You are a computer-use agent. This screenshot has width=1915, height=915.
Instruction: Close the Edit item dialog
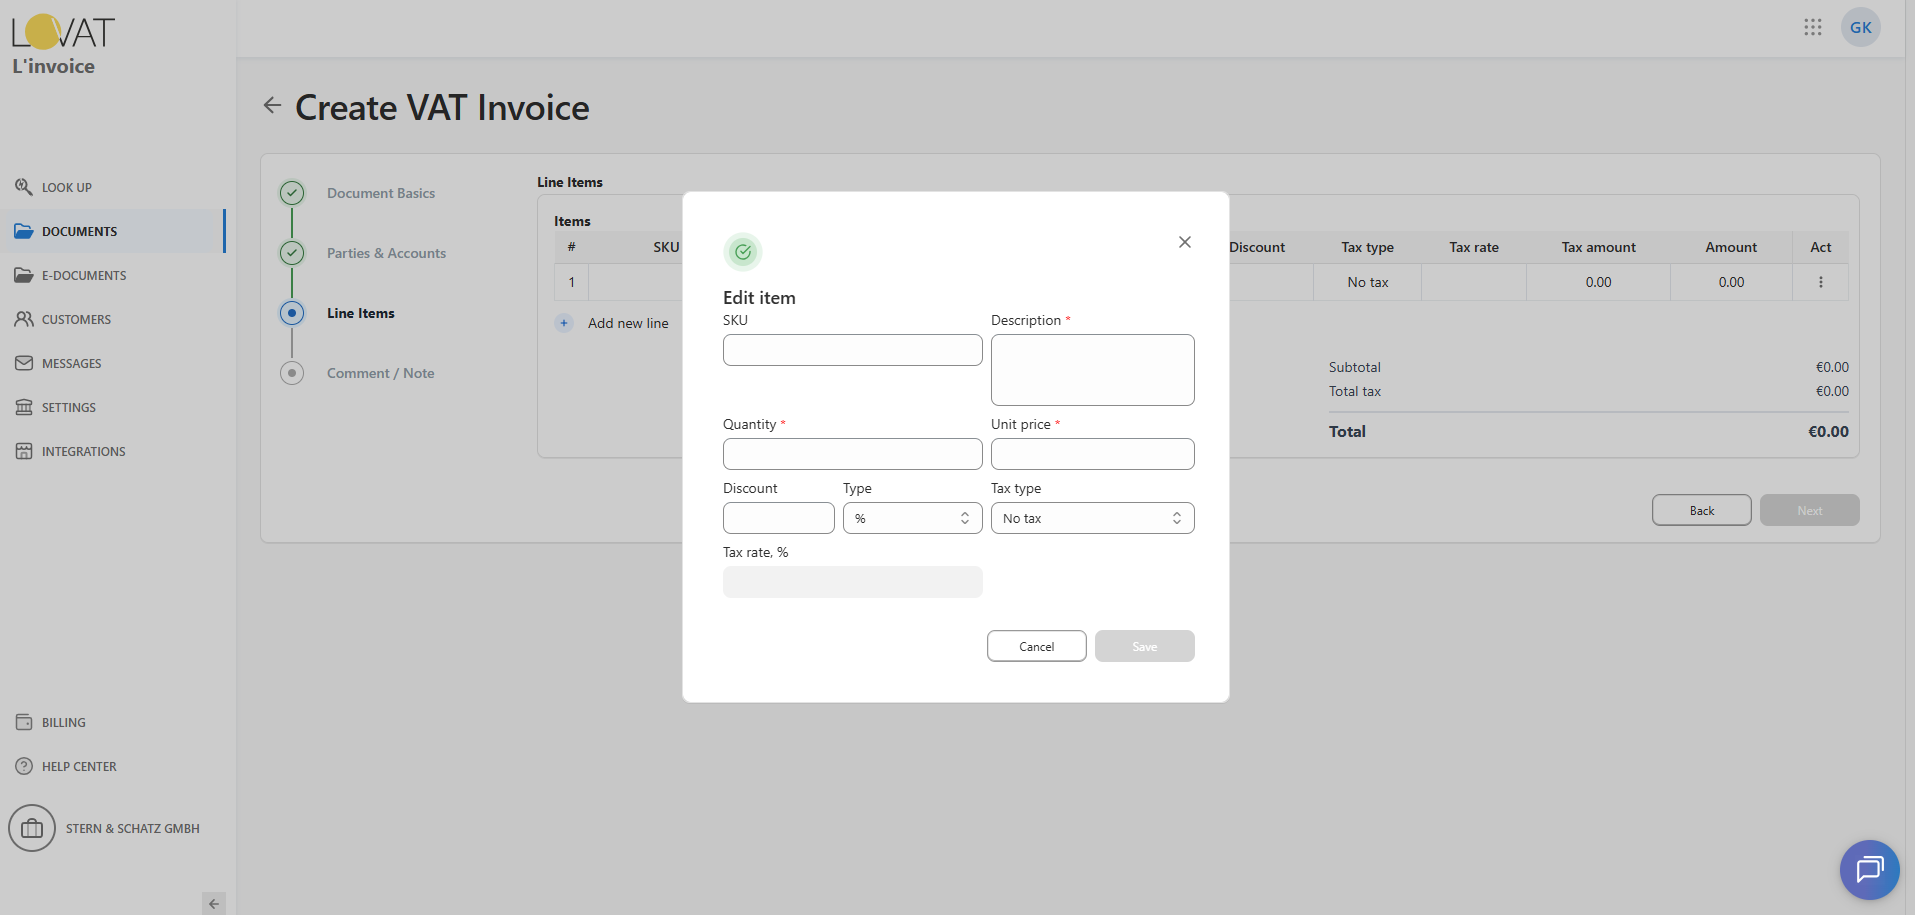[x=1184, y=242]
